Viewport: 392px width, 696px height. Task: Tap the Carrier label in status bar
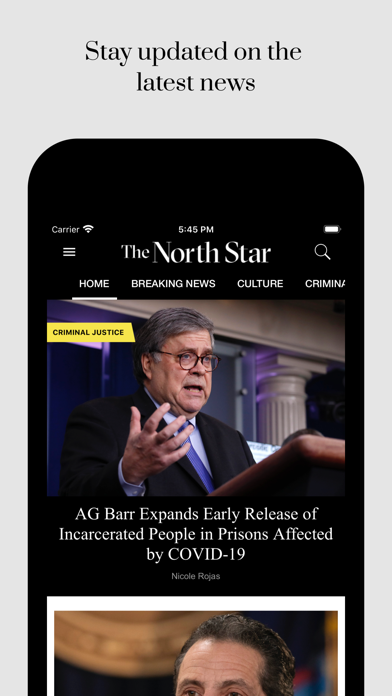pos(65,229)
